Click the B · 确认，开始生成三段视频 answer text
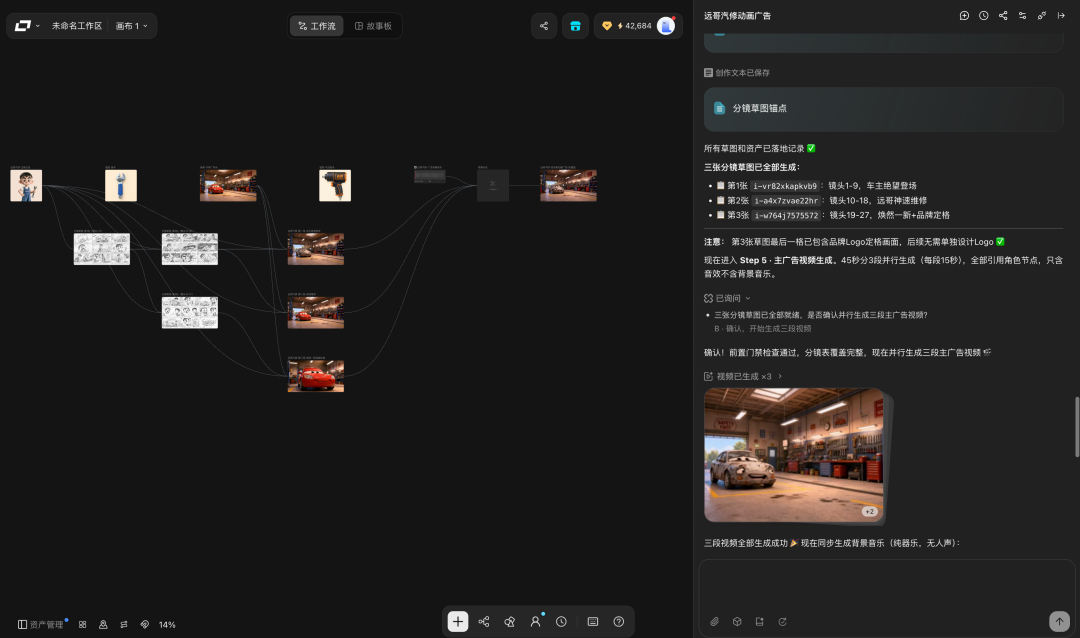The width and height of the screenshot is (1080, 638). [x=762, y=329]
